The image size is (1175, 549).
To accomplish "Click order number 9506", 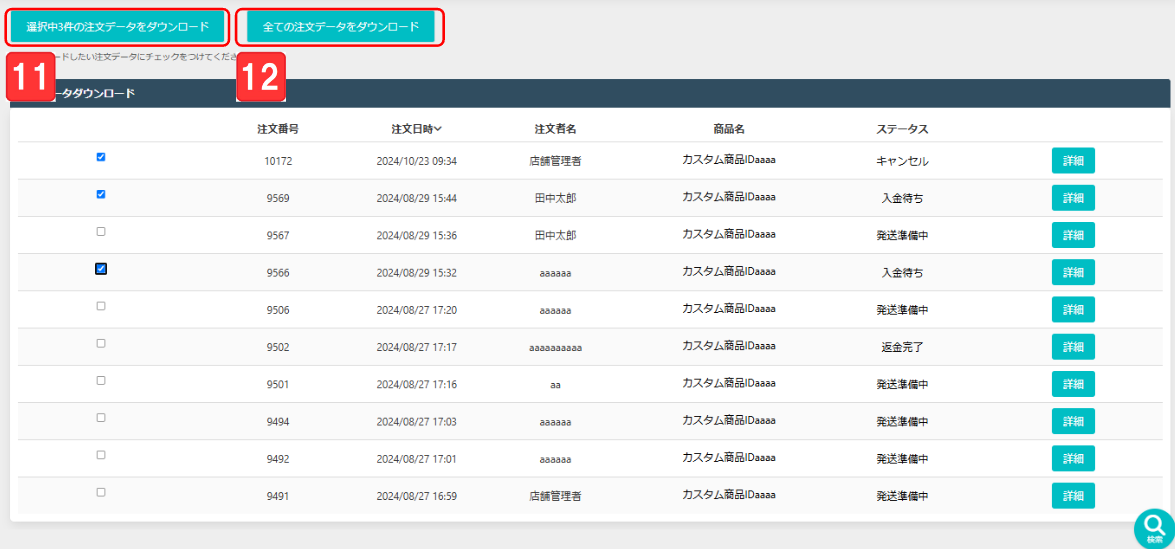I will click(x=278, y=310).
